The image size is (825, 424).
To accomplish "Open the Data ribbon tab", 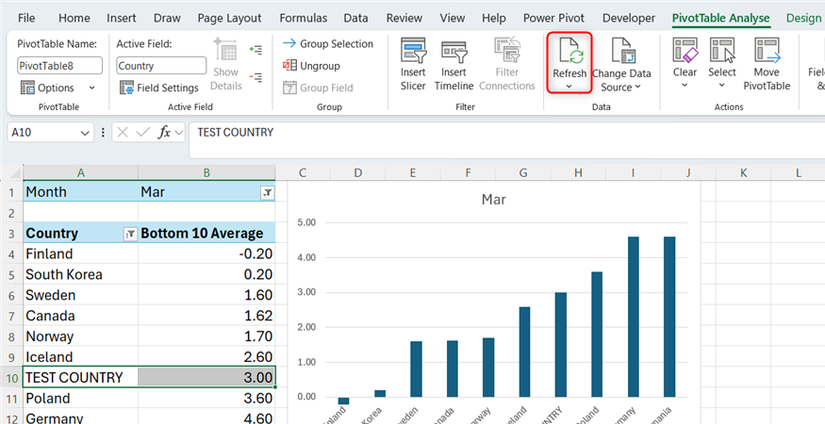I will point(356,18).
